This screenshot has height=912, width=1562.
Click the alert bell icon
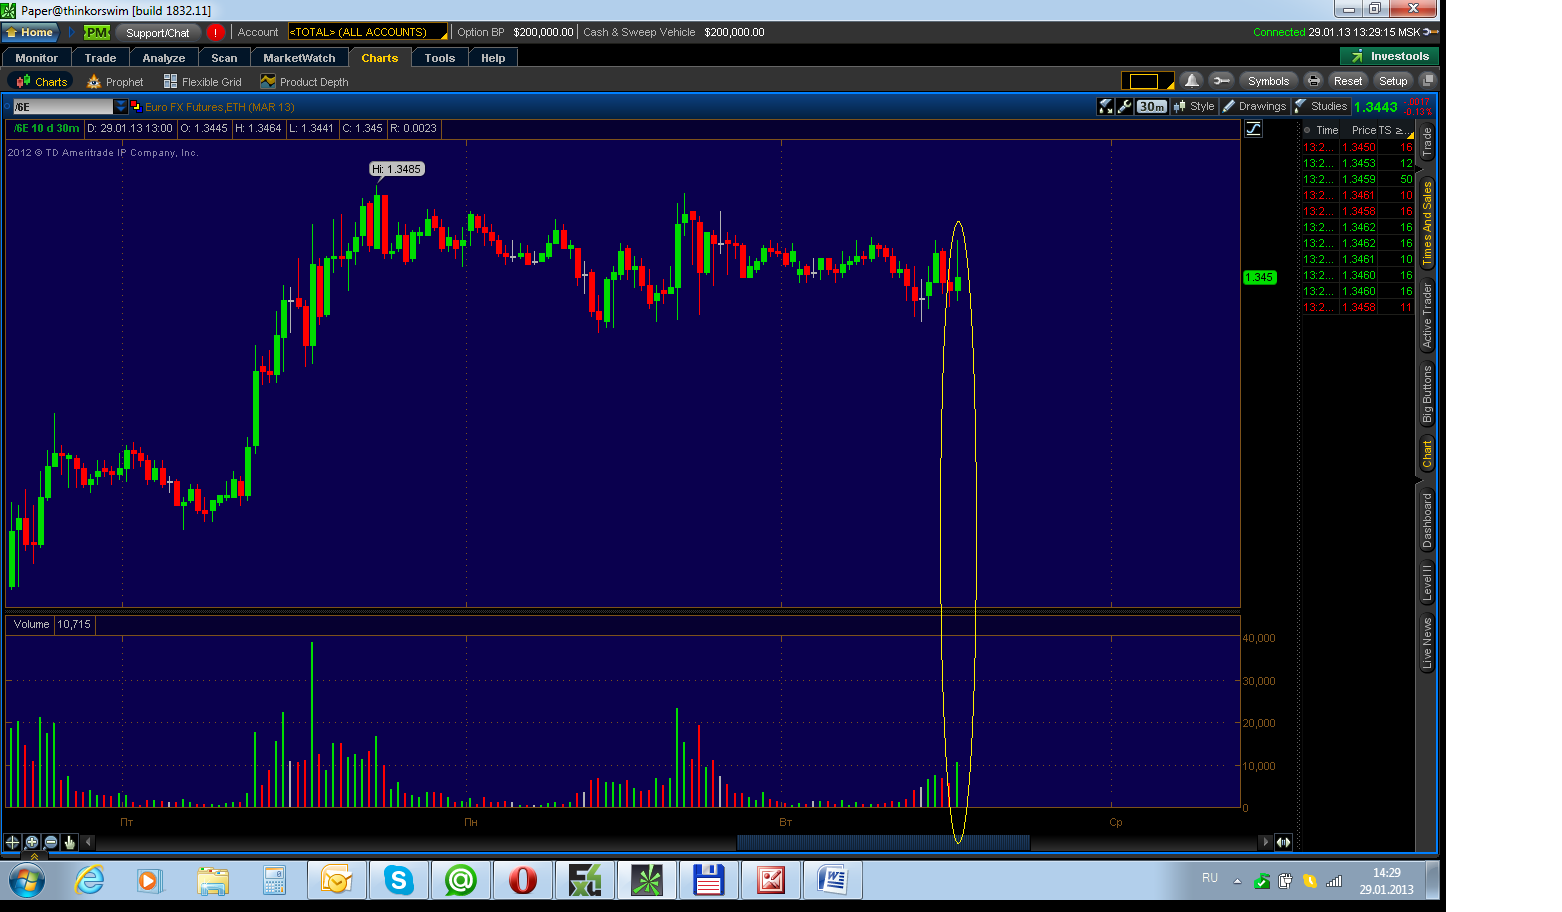[1191, 81]
